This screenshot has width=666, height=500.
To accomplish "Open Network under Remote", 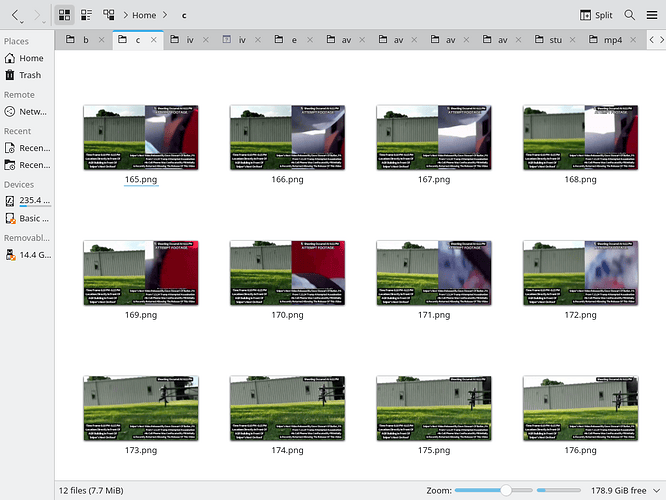I will (27, 112).
